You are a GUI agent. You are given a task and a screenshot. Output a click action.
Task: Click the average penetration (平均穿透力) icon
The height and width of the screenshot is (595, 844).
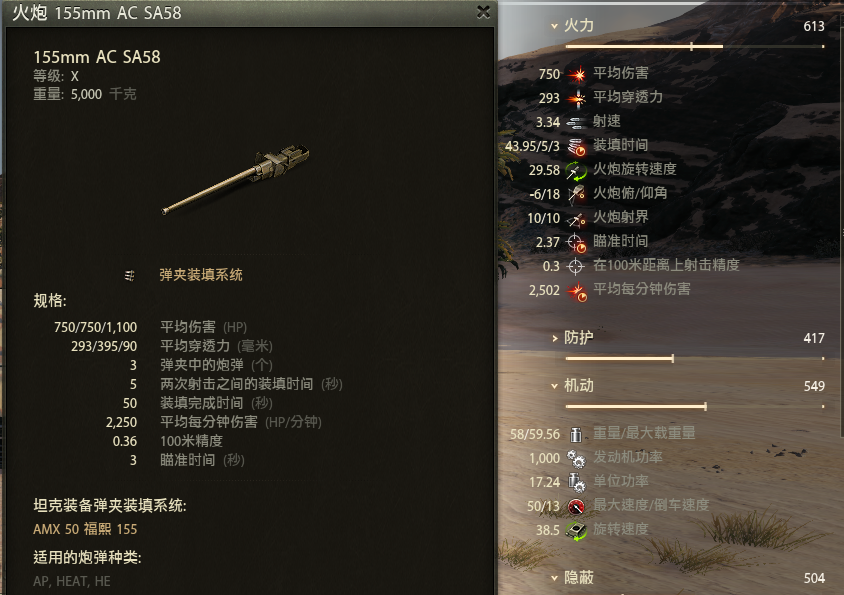pyautogui.click(x=577, y=98)
